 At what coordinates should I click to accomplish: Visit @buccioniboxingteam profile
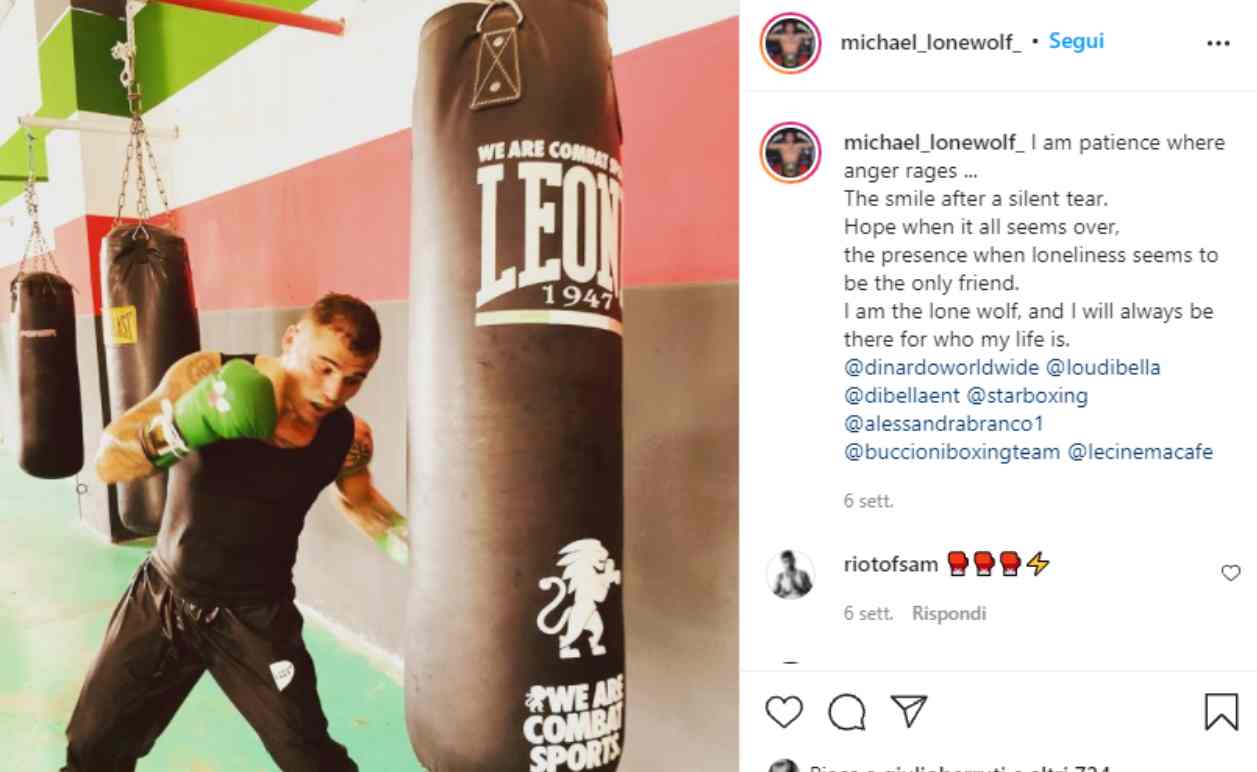coord(952,451)
